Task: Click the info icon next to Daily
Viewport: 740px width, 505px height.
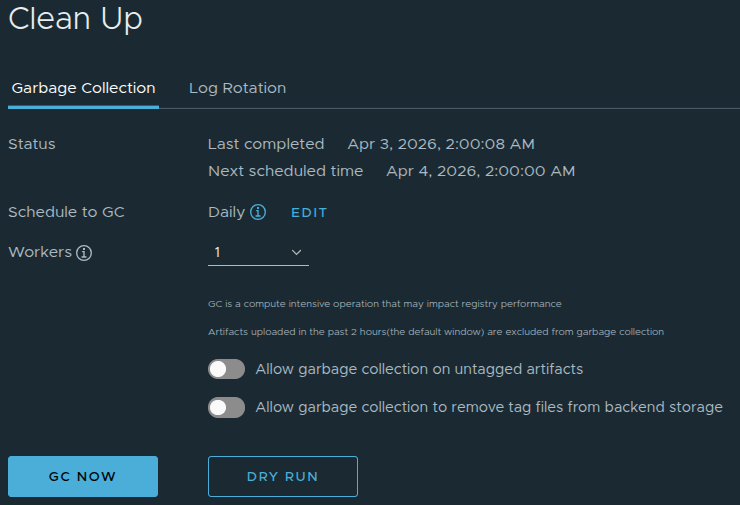Action: [x=258, y=212]
